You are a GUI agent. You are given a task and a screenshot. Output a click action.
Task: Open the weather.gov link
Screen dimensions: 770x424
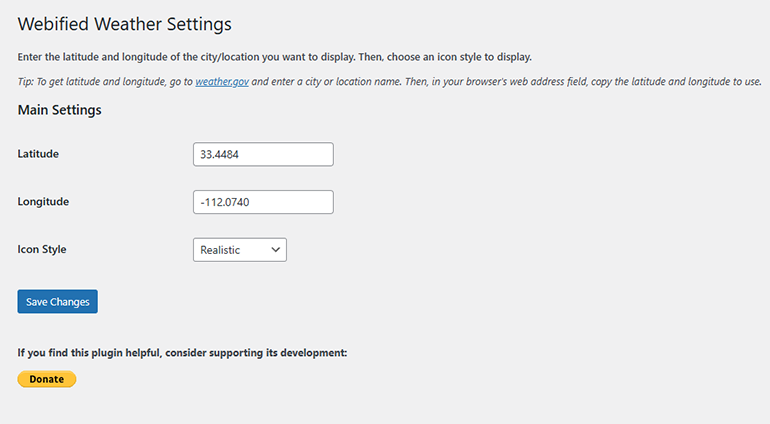pyautogui.click(x=222, y=82)
